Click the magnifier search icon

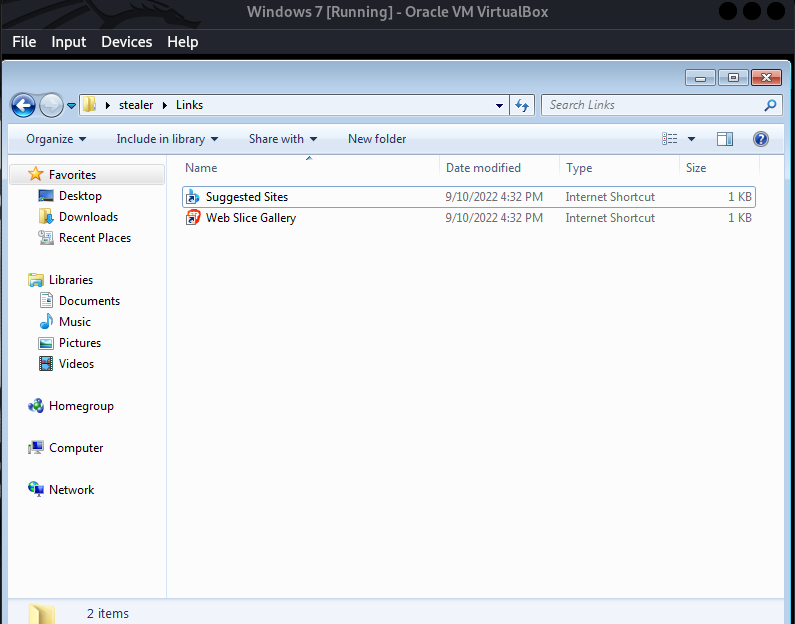click(x=770, y=105)
